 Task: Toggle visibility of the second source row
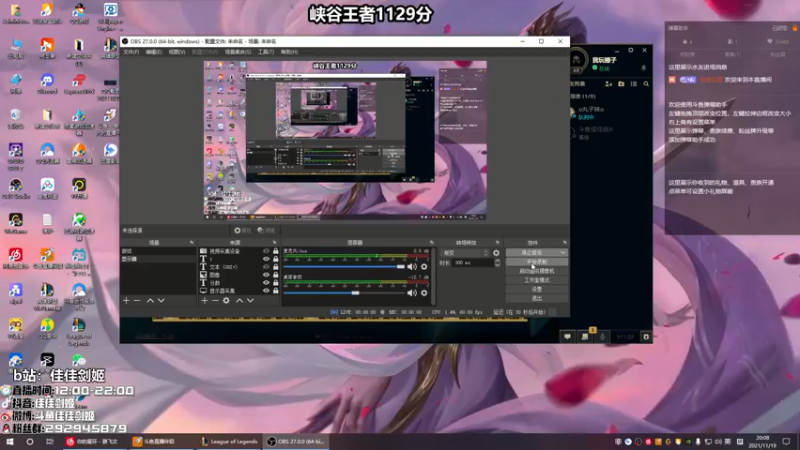pyautogui.click(x=266, y=259)
